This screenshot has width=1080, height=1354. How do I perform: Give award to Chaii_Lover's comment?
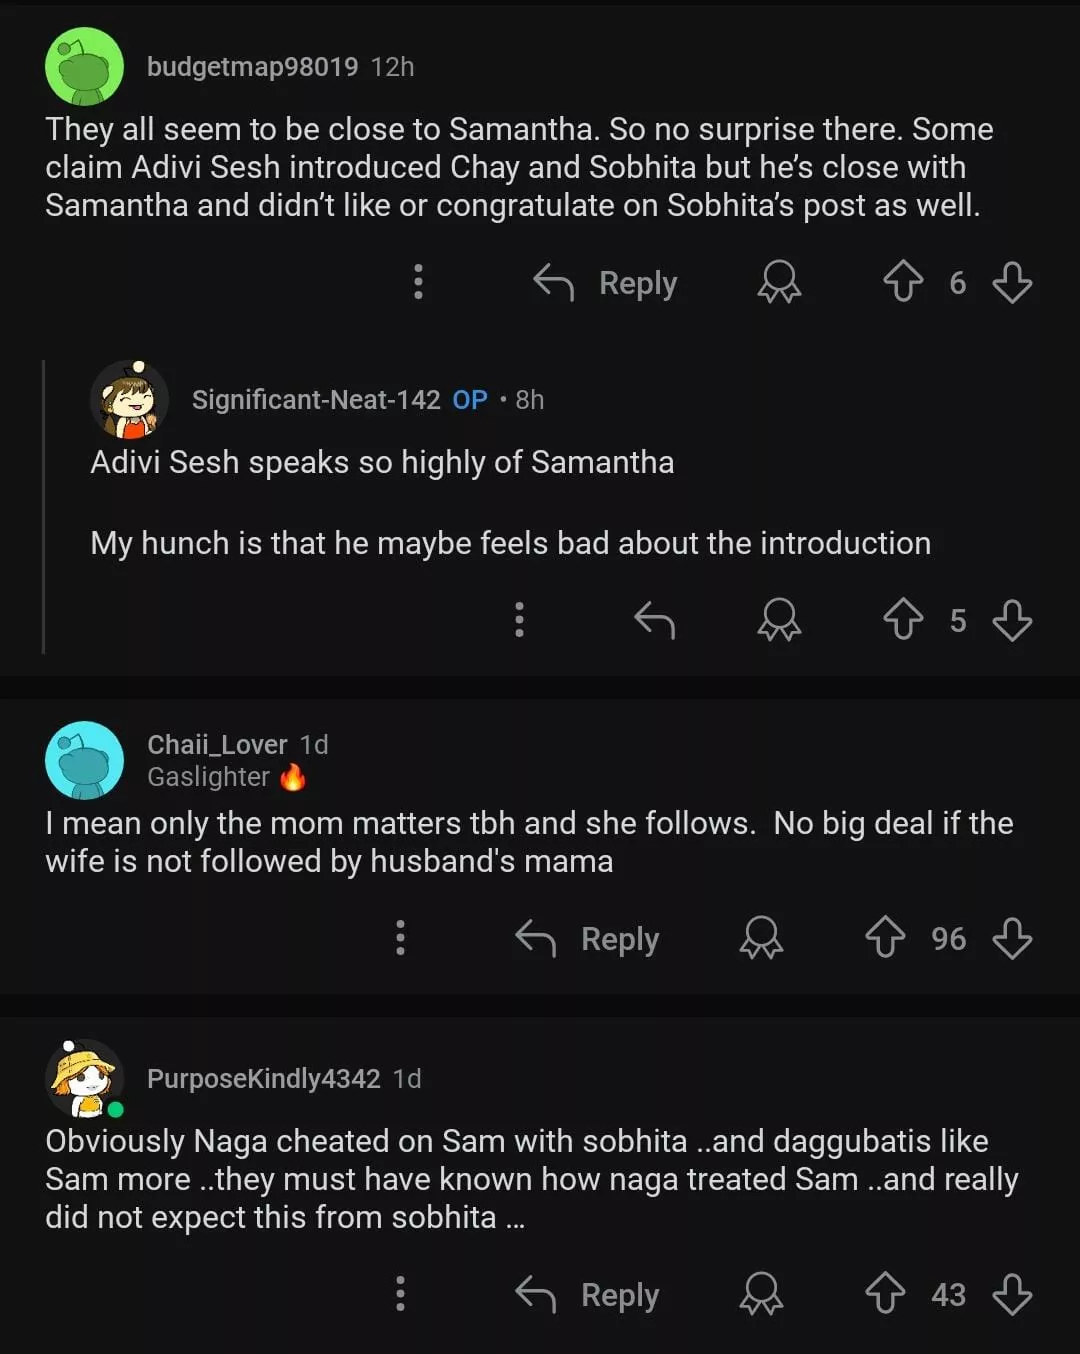click(x=761, y=938)
